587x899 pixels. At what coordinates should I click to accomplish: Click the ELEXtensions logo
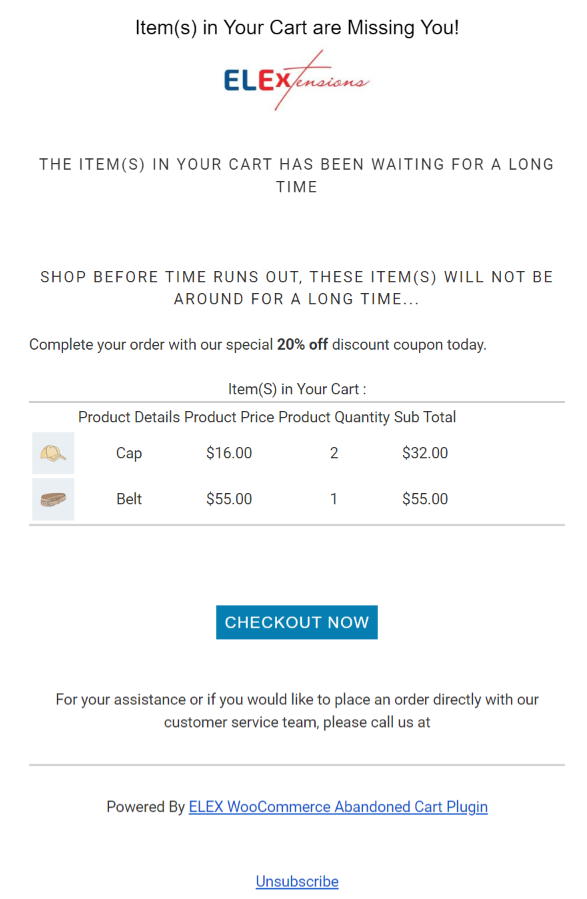point(296,80)
